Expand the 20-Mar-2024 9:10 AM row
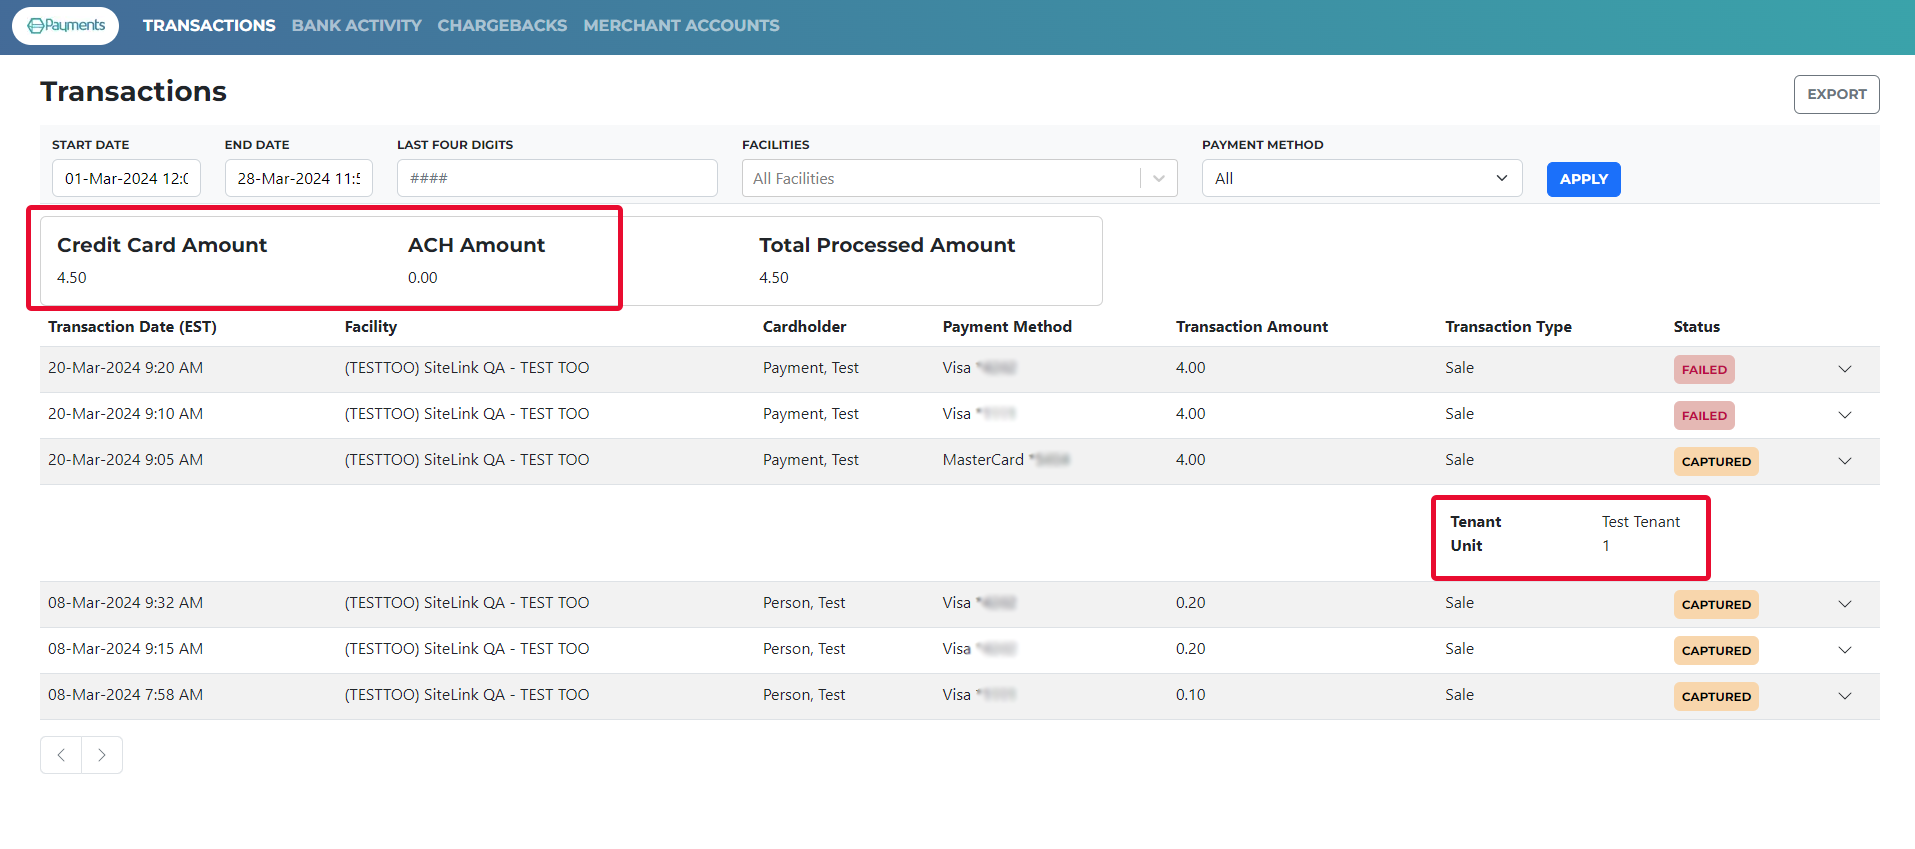 1844,415
